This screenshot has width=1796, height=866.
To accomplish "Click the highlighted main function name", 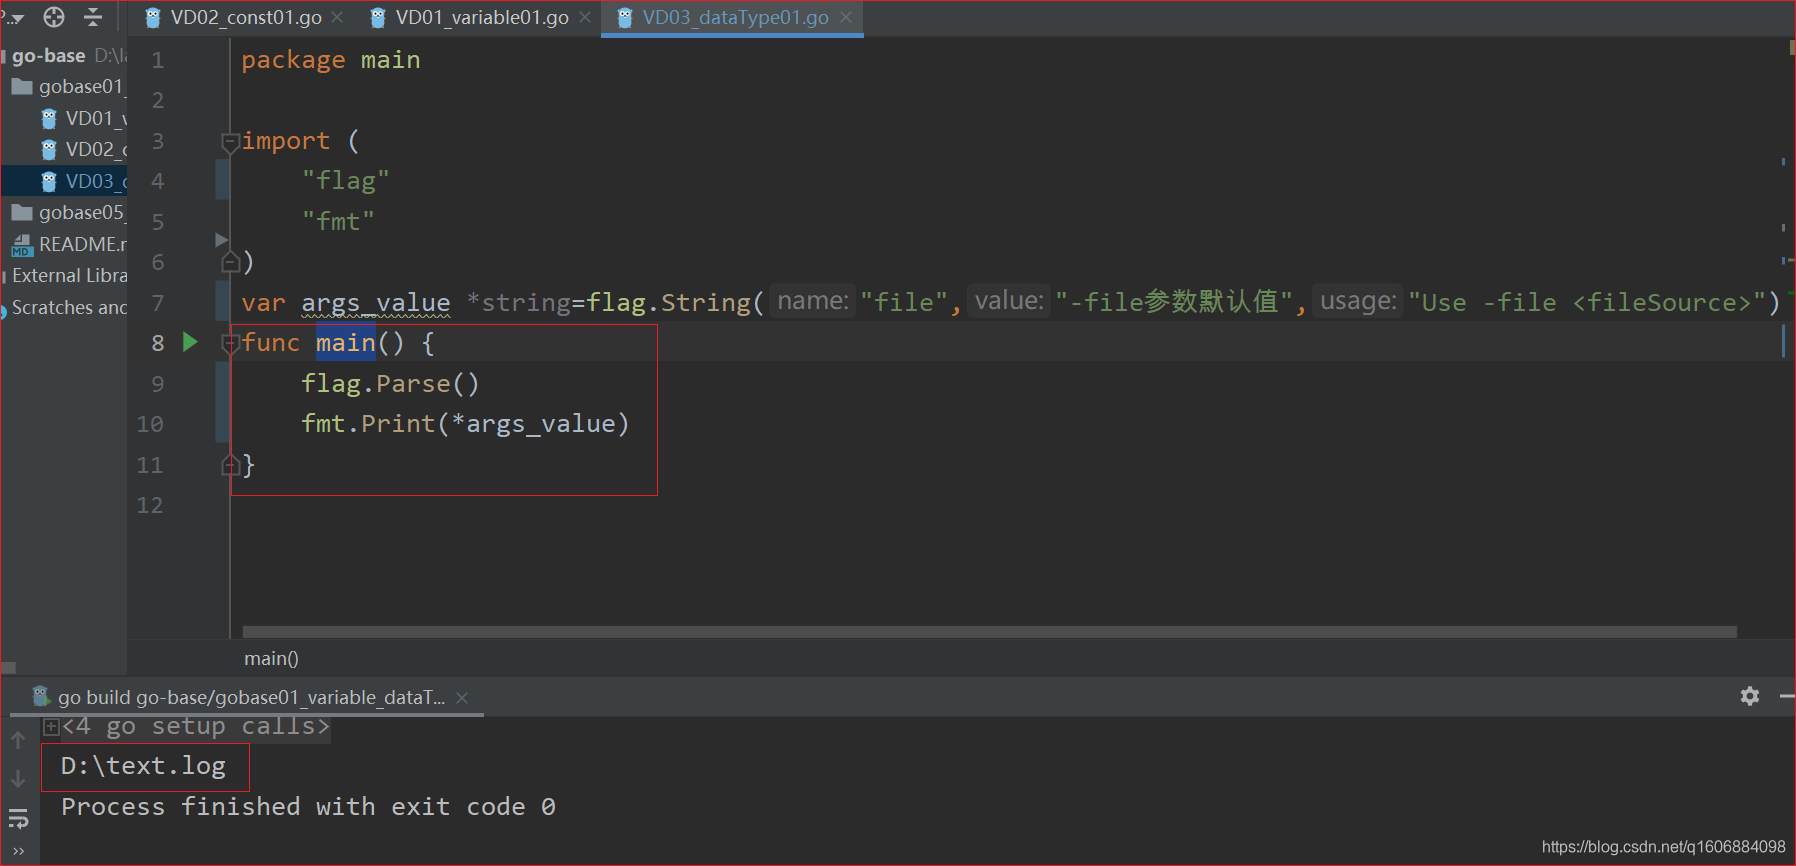I will pos(345,343).
